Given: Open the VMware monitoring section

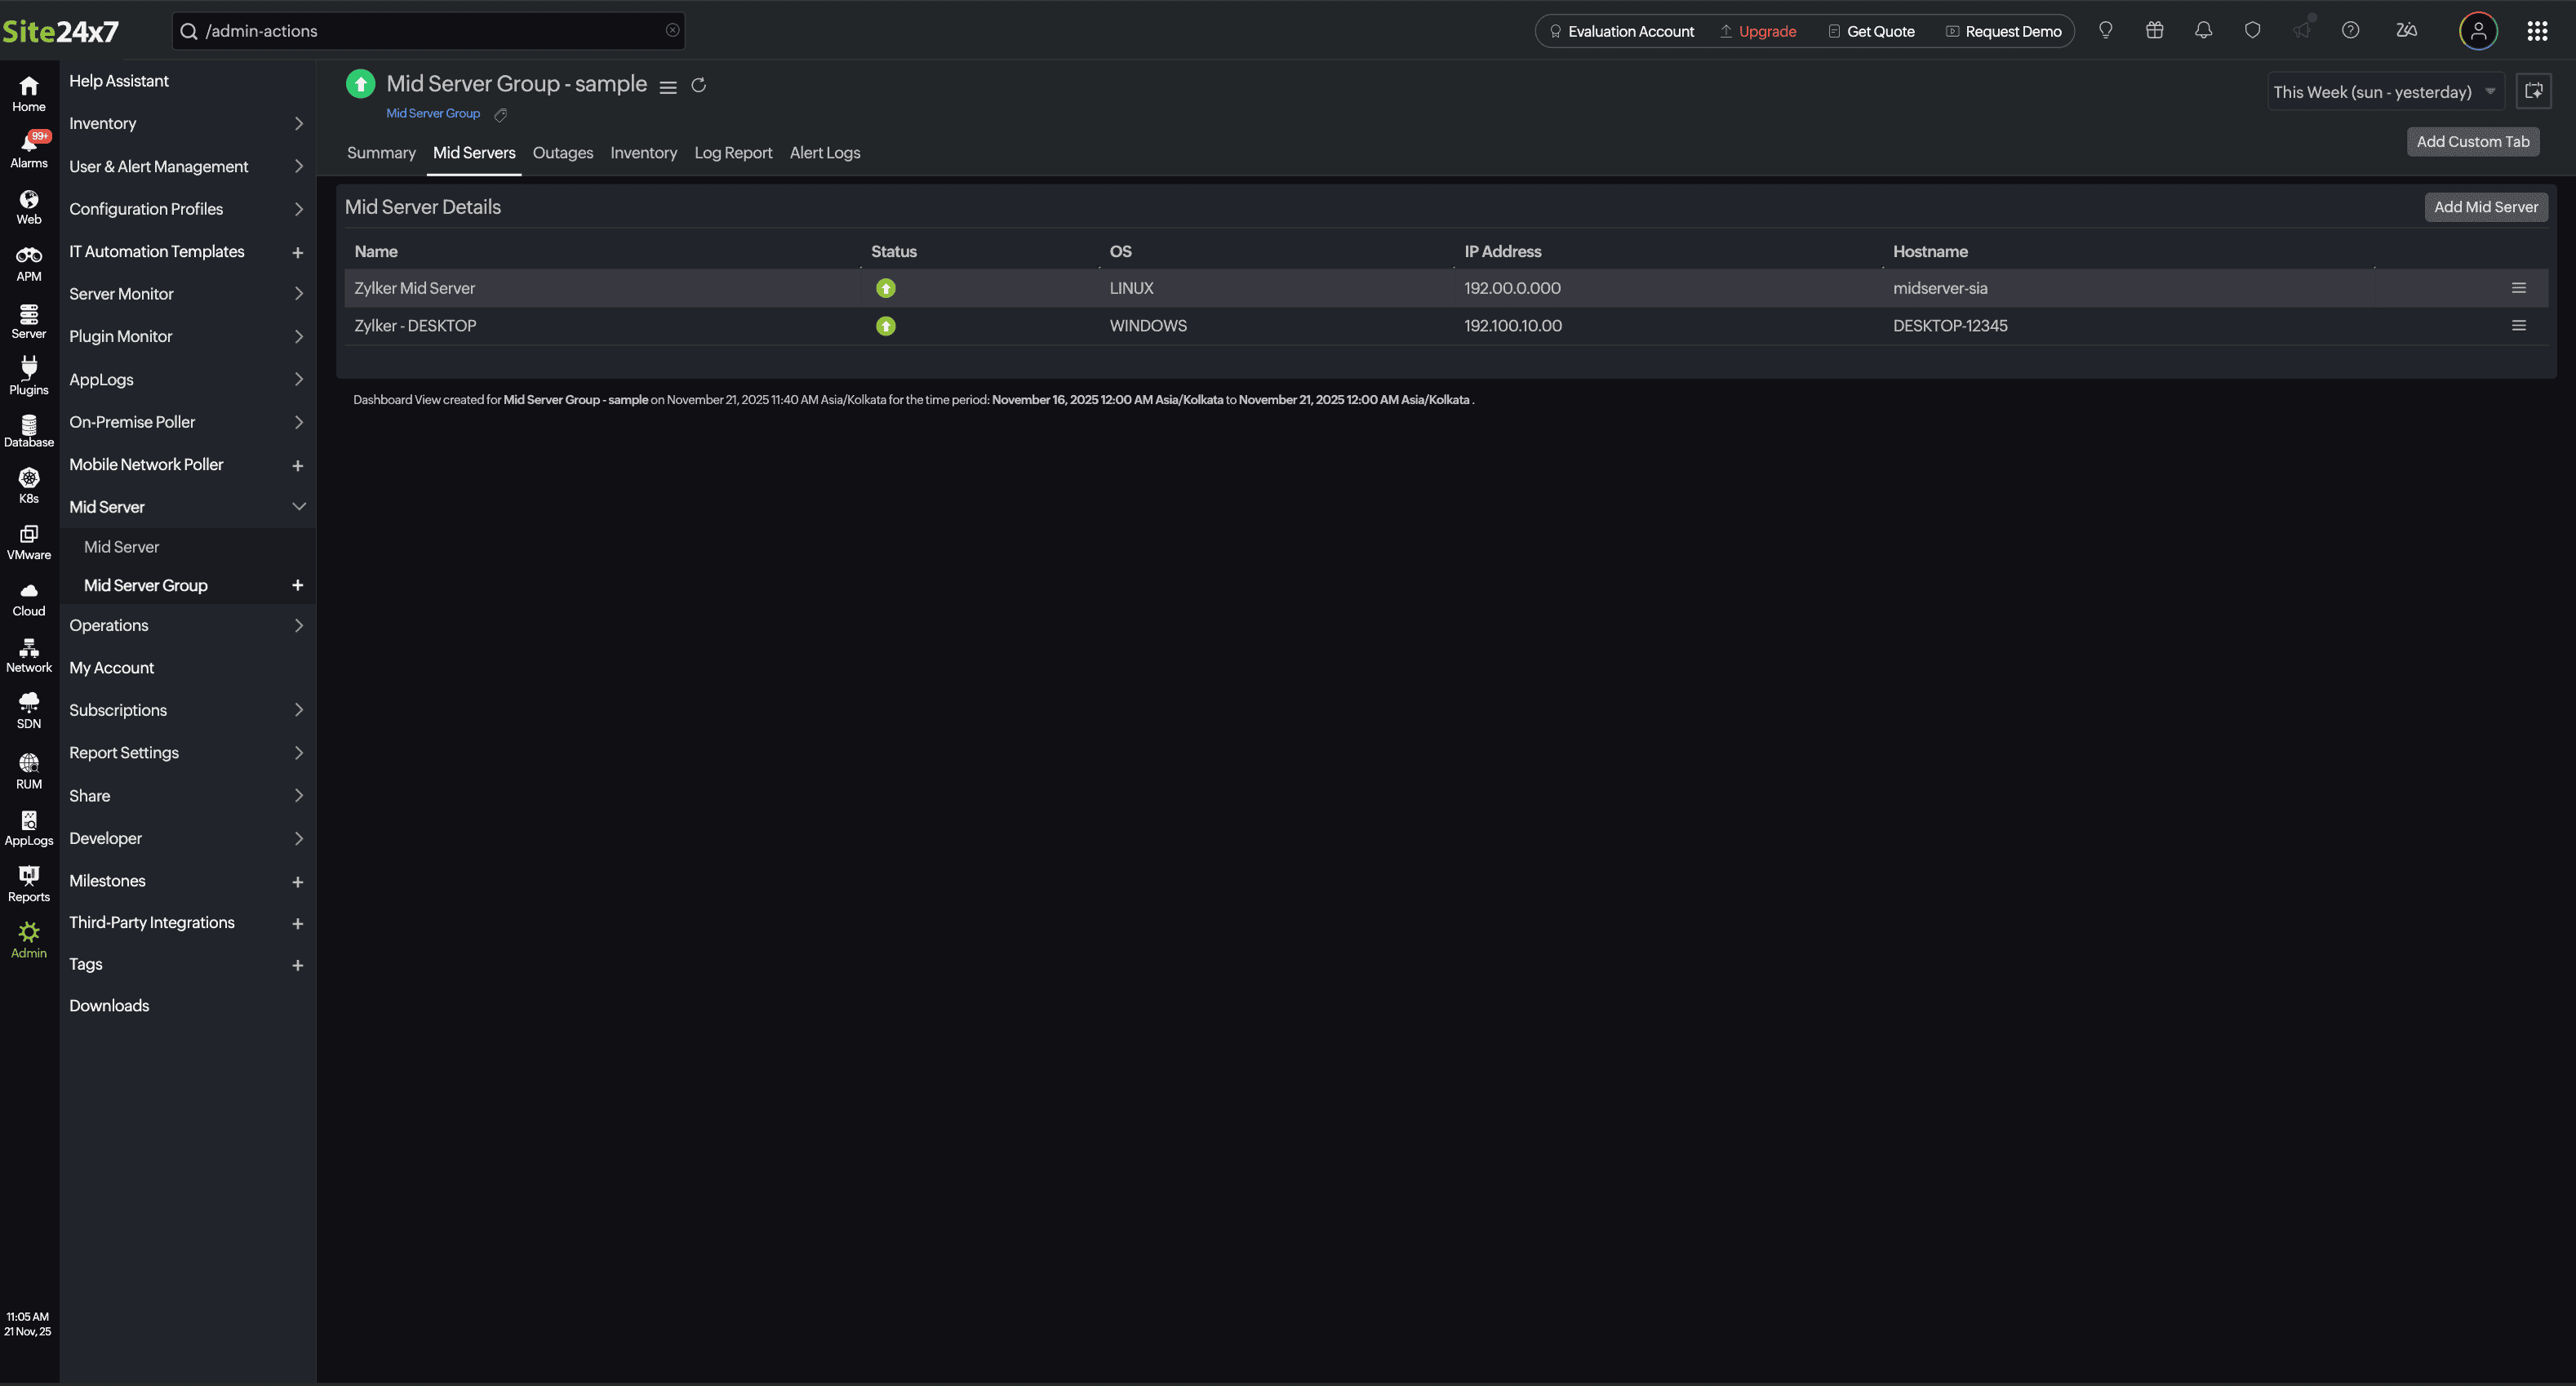Looking at the screenshot, I should tap(28, 541).
